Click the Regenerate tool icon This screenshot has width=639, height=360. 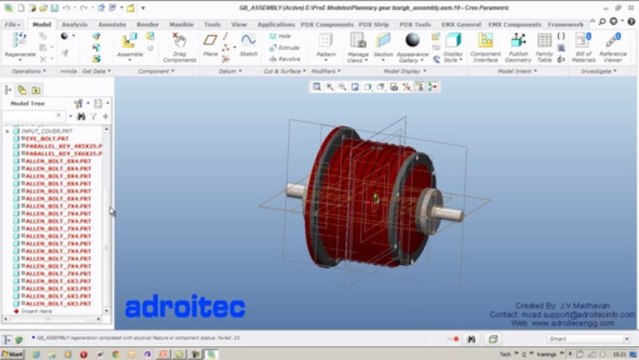pyautogui.click(x=20, y=41)
